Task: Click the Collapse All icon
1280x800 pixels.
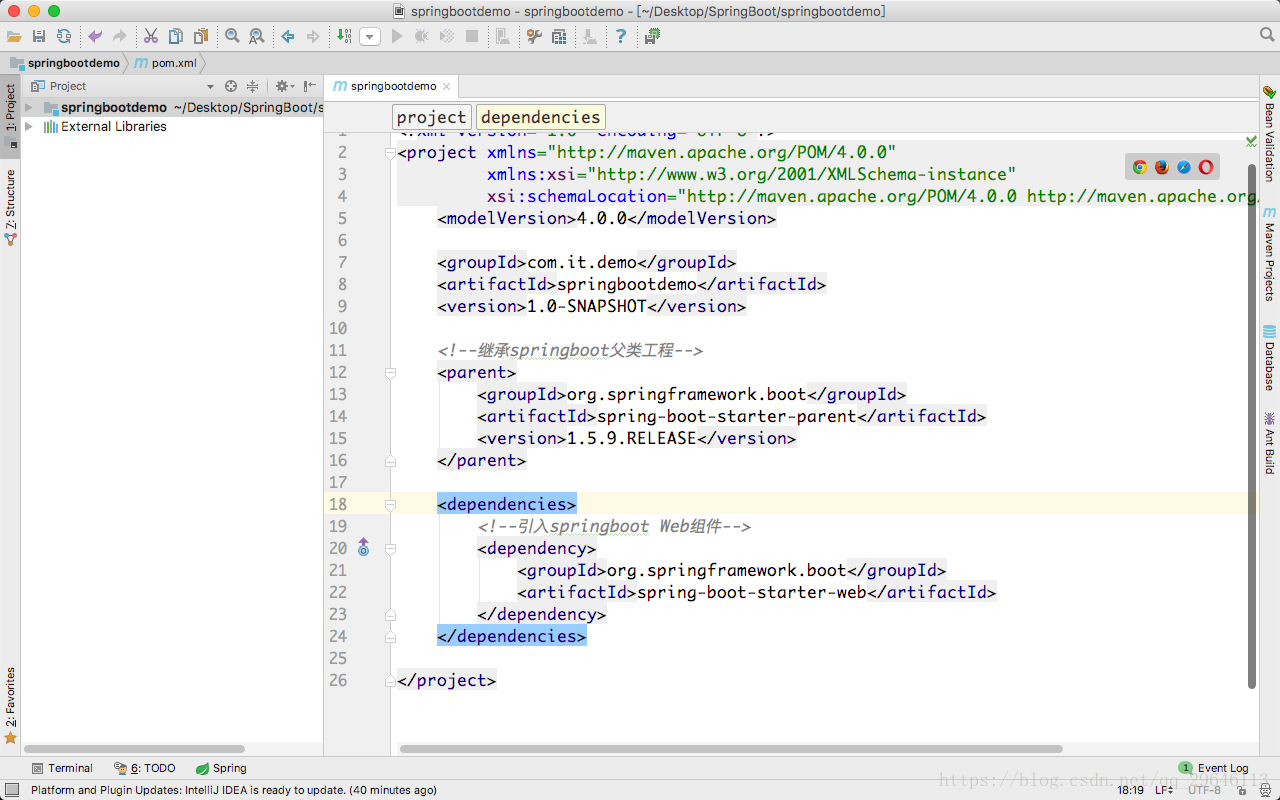Action: pyautogui.click(x=252, y=86)
